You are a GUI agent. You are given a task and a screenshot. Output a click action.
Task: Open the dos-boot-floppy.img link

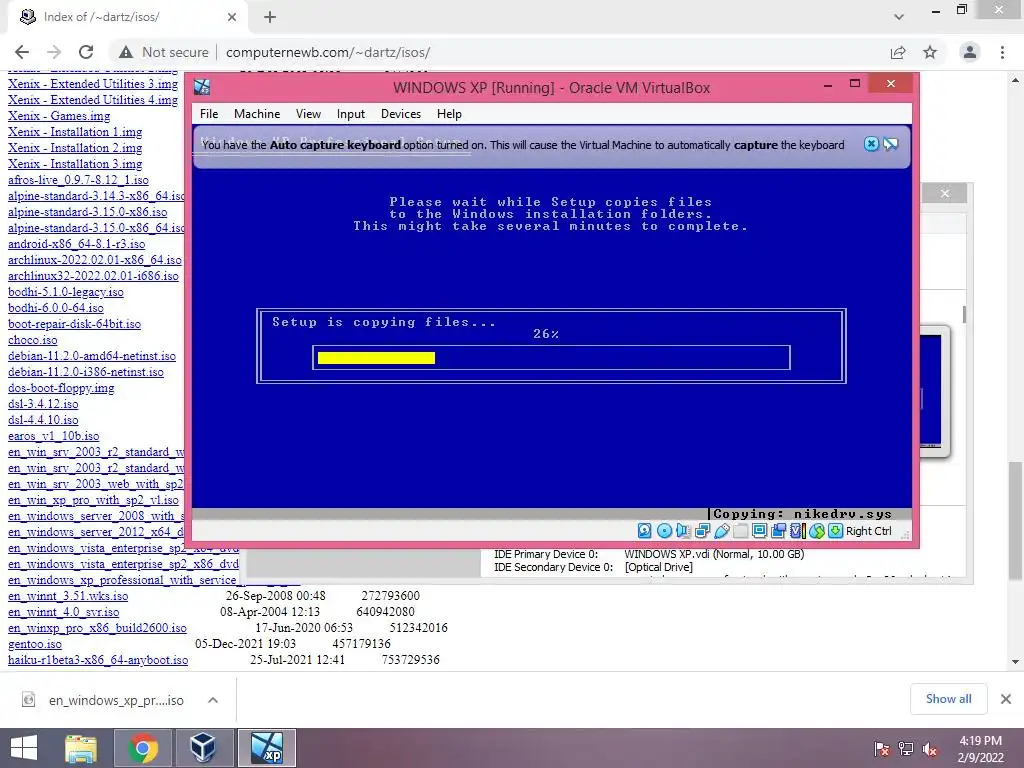(61, 388)
